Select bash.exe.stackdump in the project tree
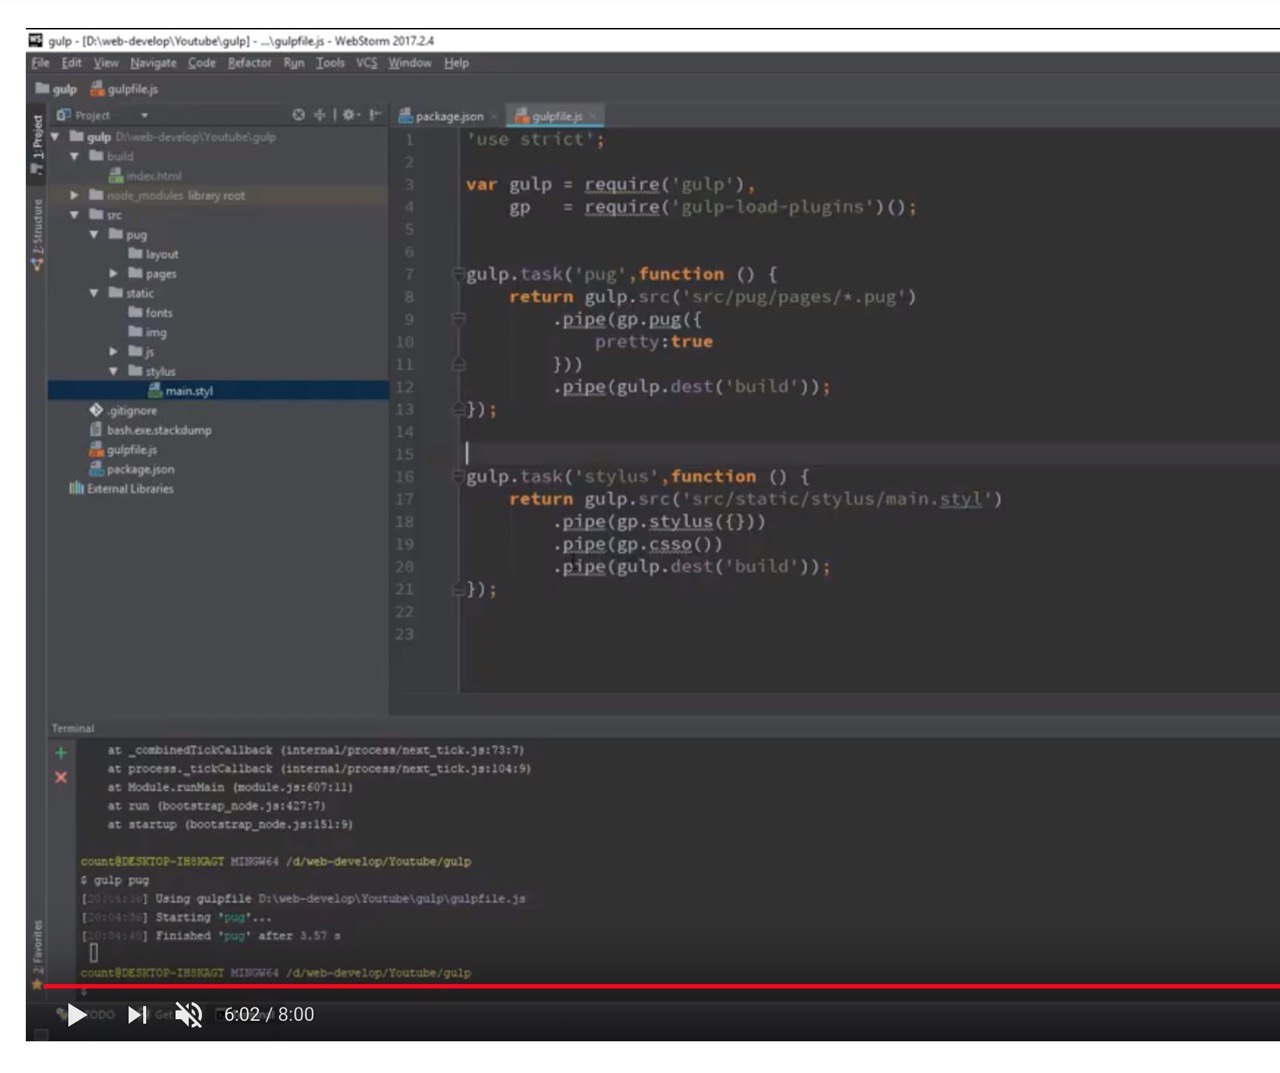 point(159,430)
